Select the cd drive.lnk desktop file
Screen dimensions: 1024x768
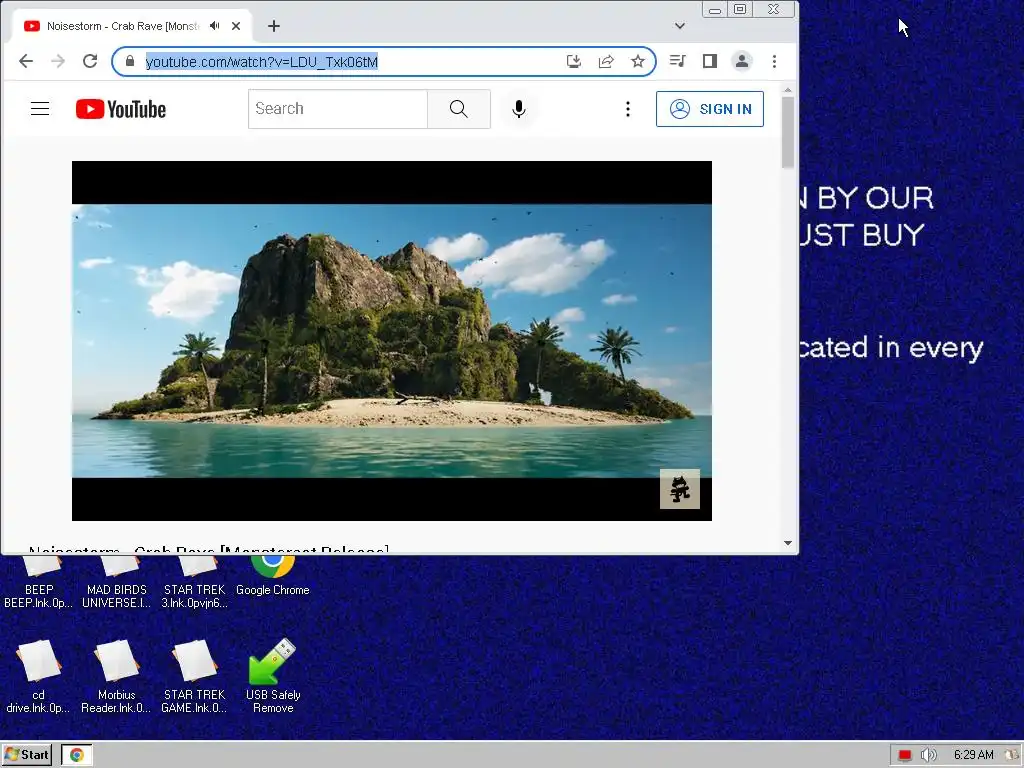pyautogui.click(x=39, y=677)
